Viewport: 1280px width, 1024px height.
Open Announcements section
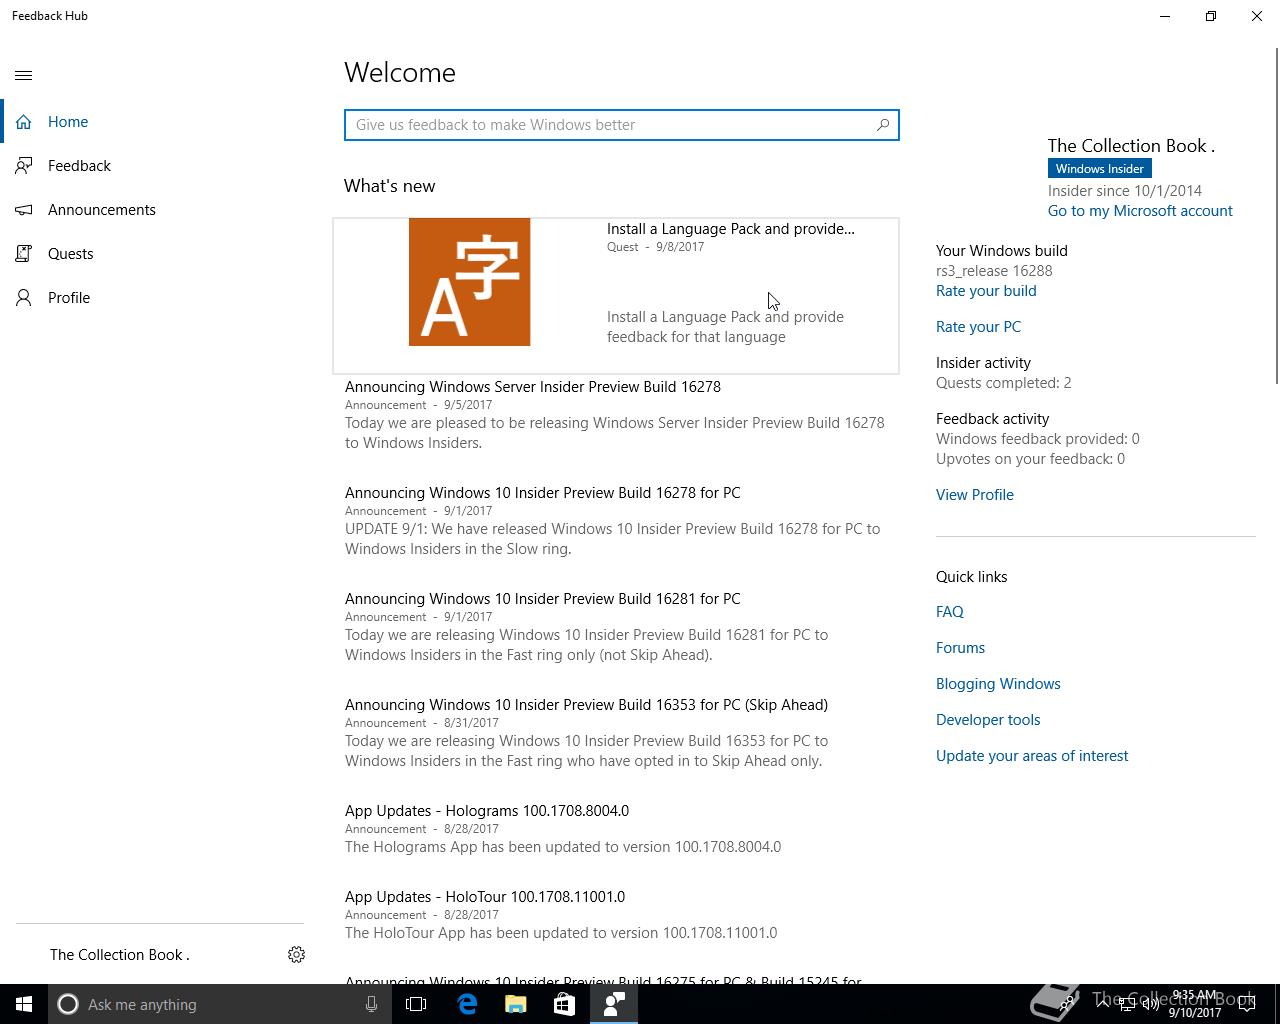152,210
